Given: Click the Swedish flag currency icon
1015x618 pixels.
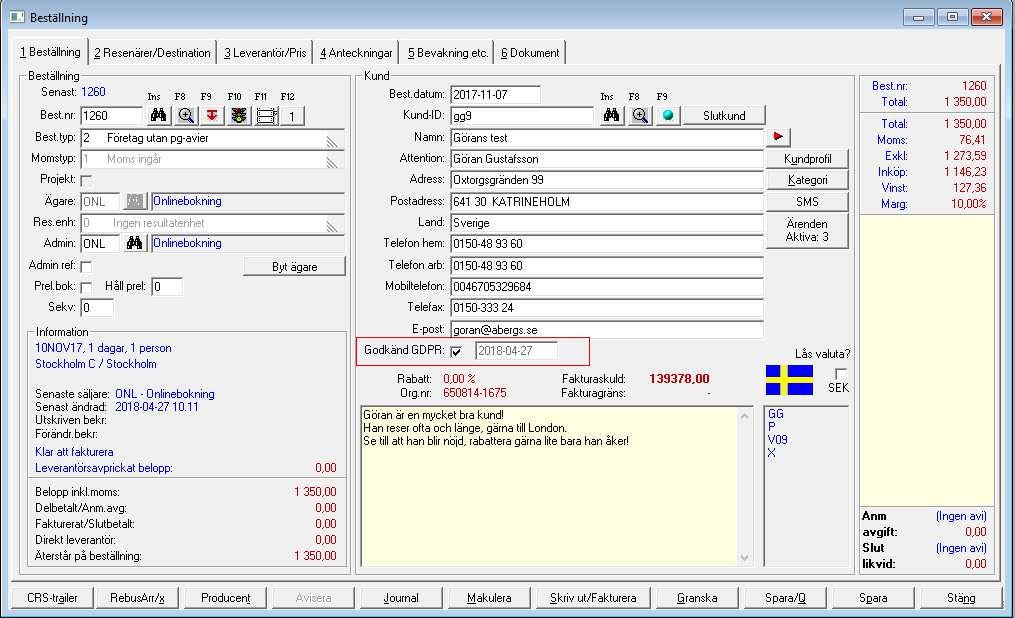Looking at the screenshot, I should pyautogui.click(x=789, y=381).
